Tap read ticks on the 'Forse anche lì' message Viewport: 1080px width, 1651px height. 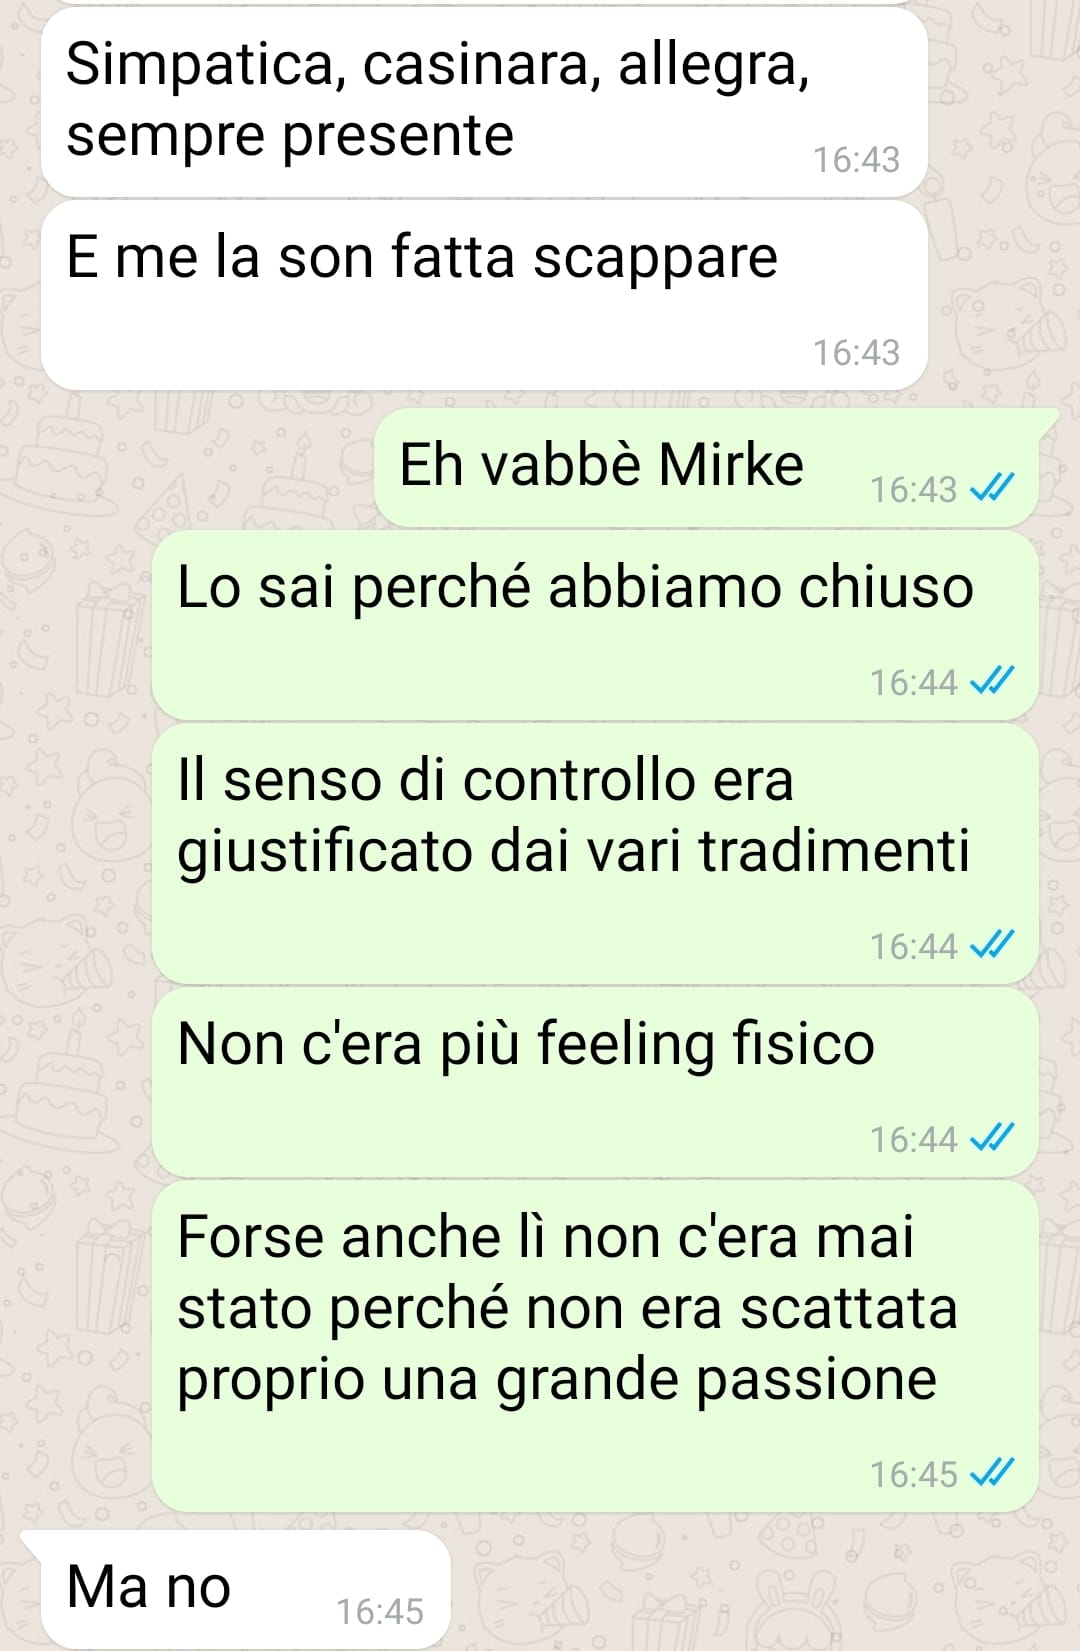coord(993,1473)
